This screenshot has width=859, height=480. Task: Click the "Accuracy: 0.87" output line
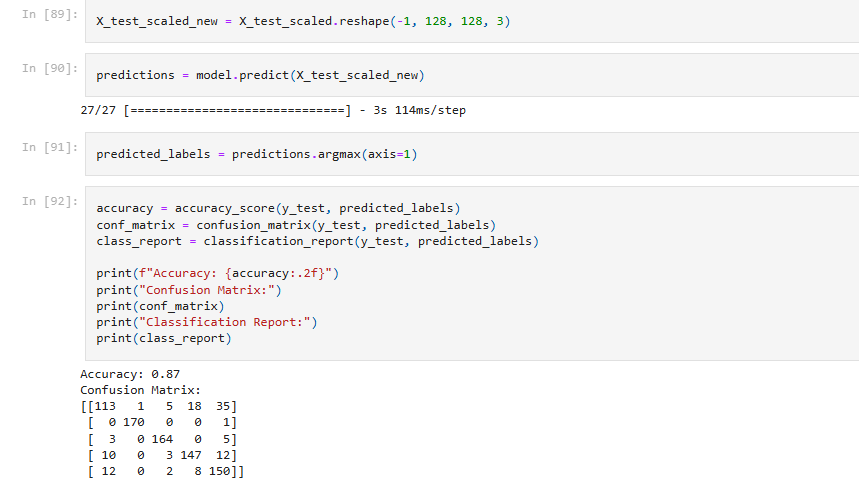pyautogui.click(x=130, y=374)
